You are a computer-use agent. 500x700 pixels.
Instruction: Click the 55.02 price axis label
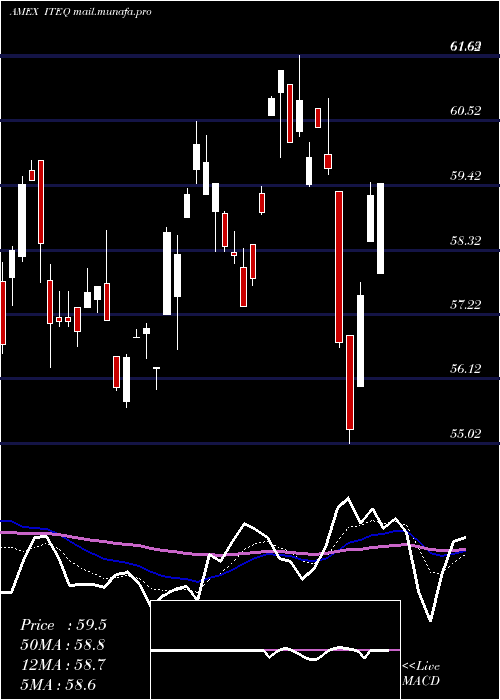tap(466, 433)
